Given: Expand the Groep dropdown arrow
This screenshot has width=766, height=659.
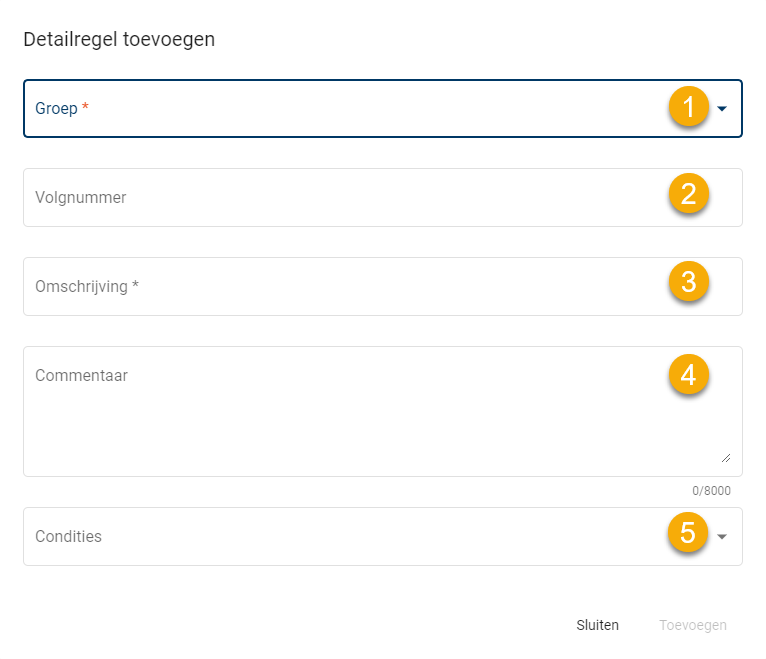Looking at the screenshot, I should (722, 108).
